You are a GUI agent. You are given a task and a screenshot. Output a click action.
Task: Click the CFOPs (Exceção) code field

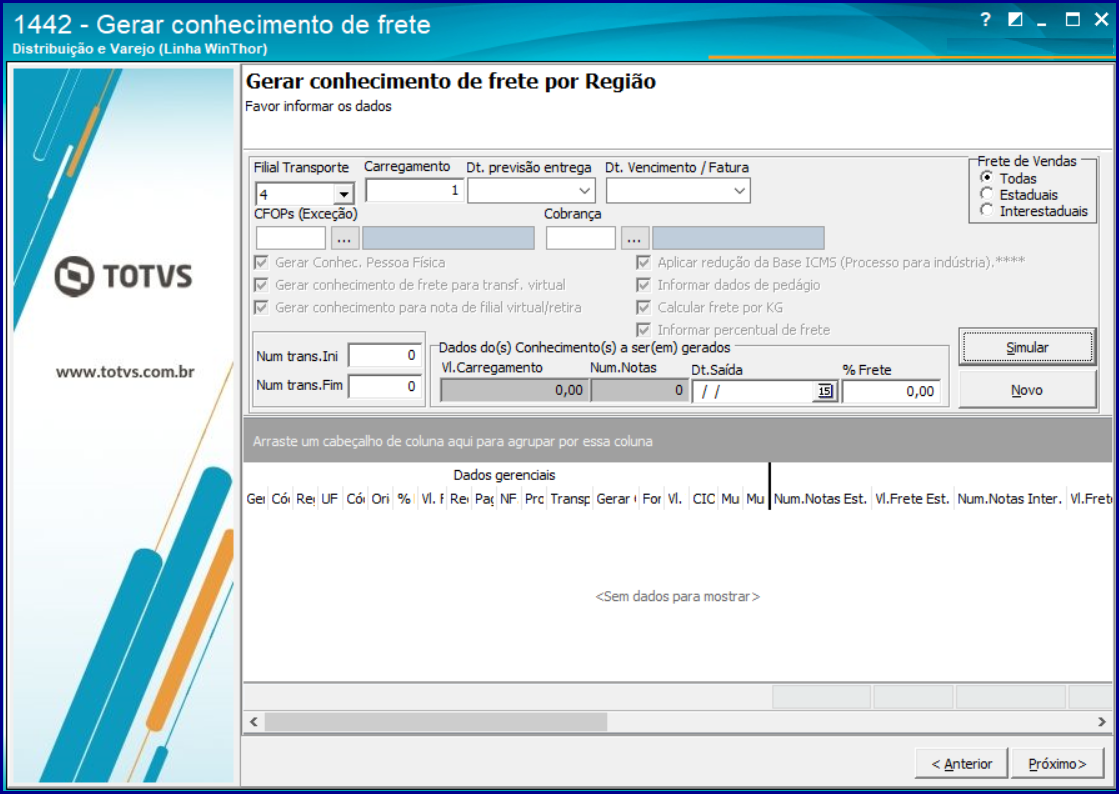point(290,238)
